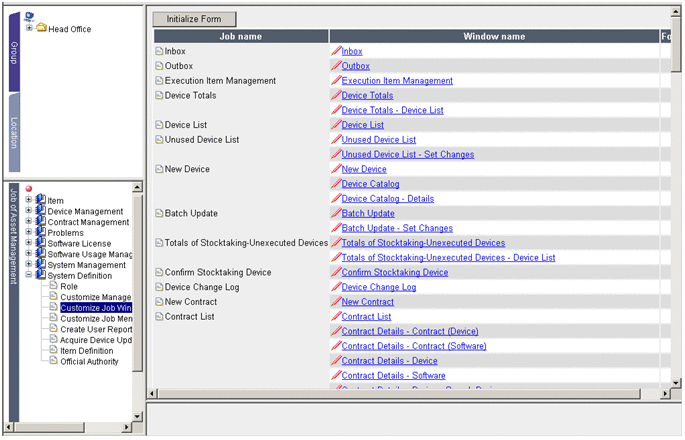Switch to the Location side tab
This screenshot has height=440, width=685.
pos(14,134)
